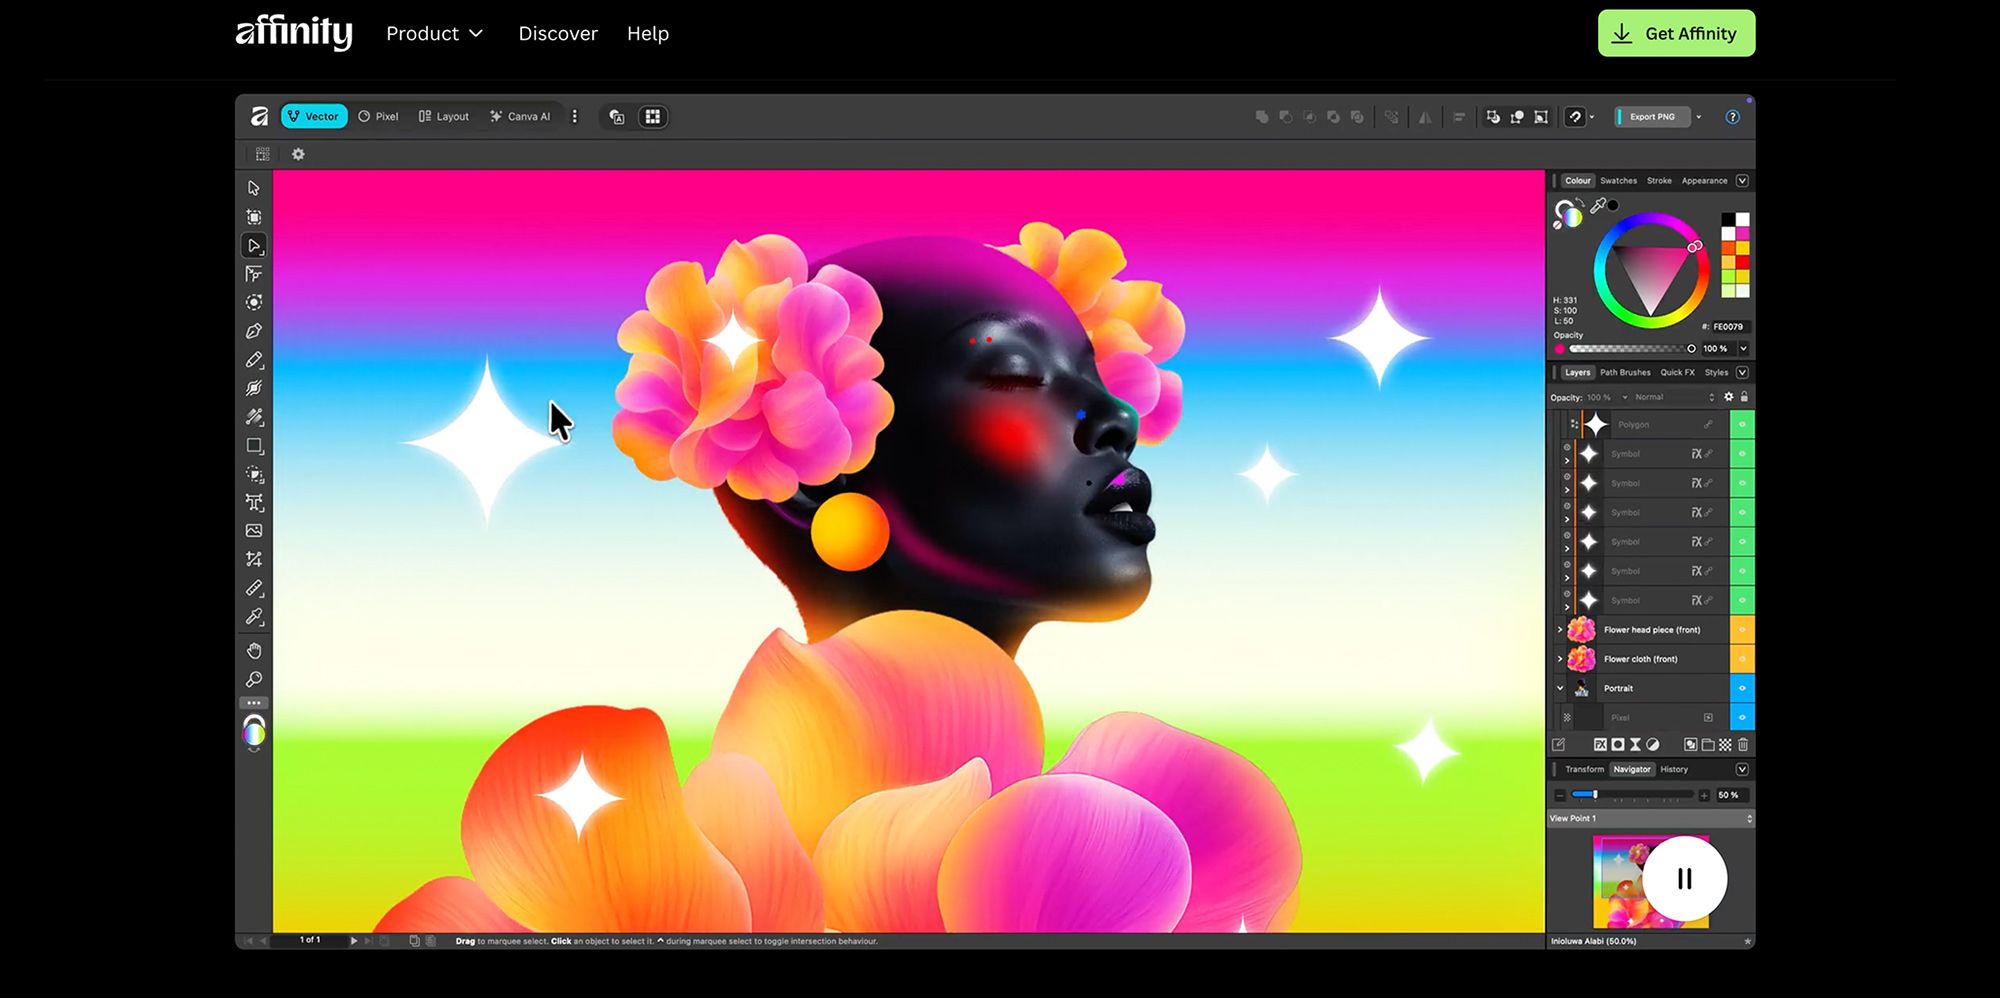Expand the Flower head piece (front) layer
The height and width of the screenshot is (998, 2000).
coord(1559,630)
